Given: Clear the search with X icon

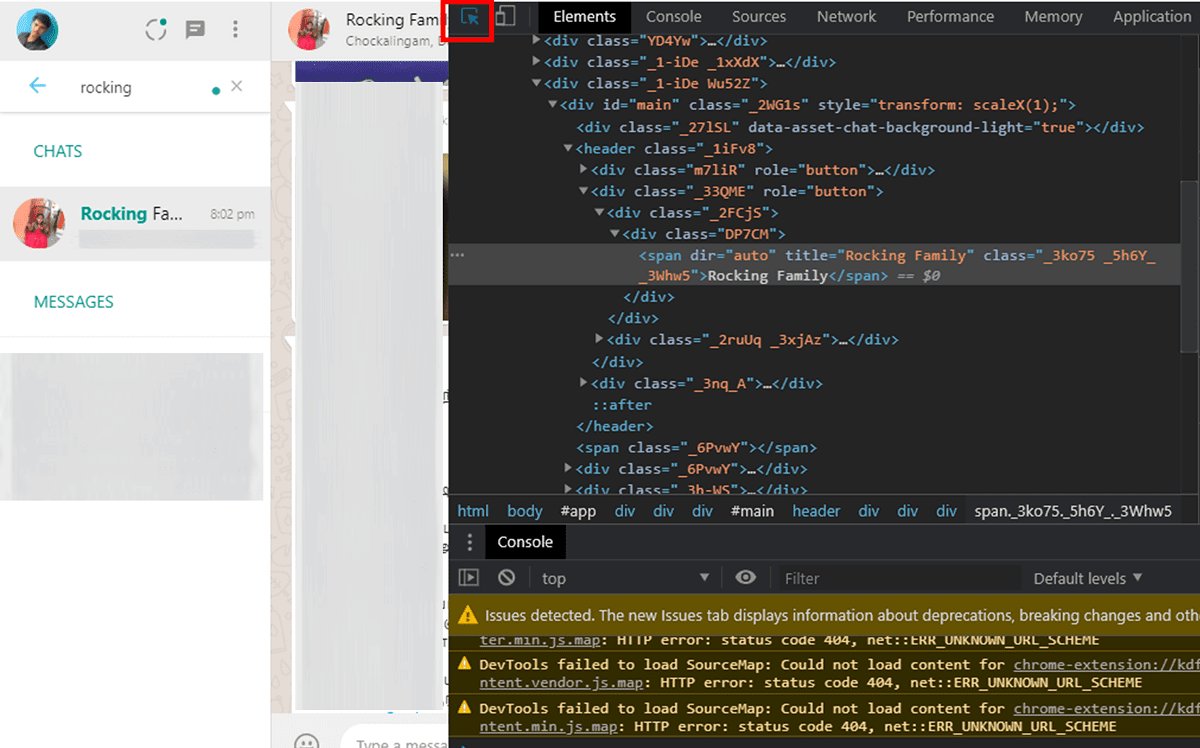Looking at the screenshot, I should 236,86.
